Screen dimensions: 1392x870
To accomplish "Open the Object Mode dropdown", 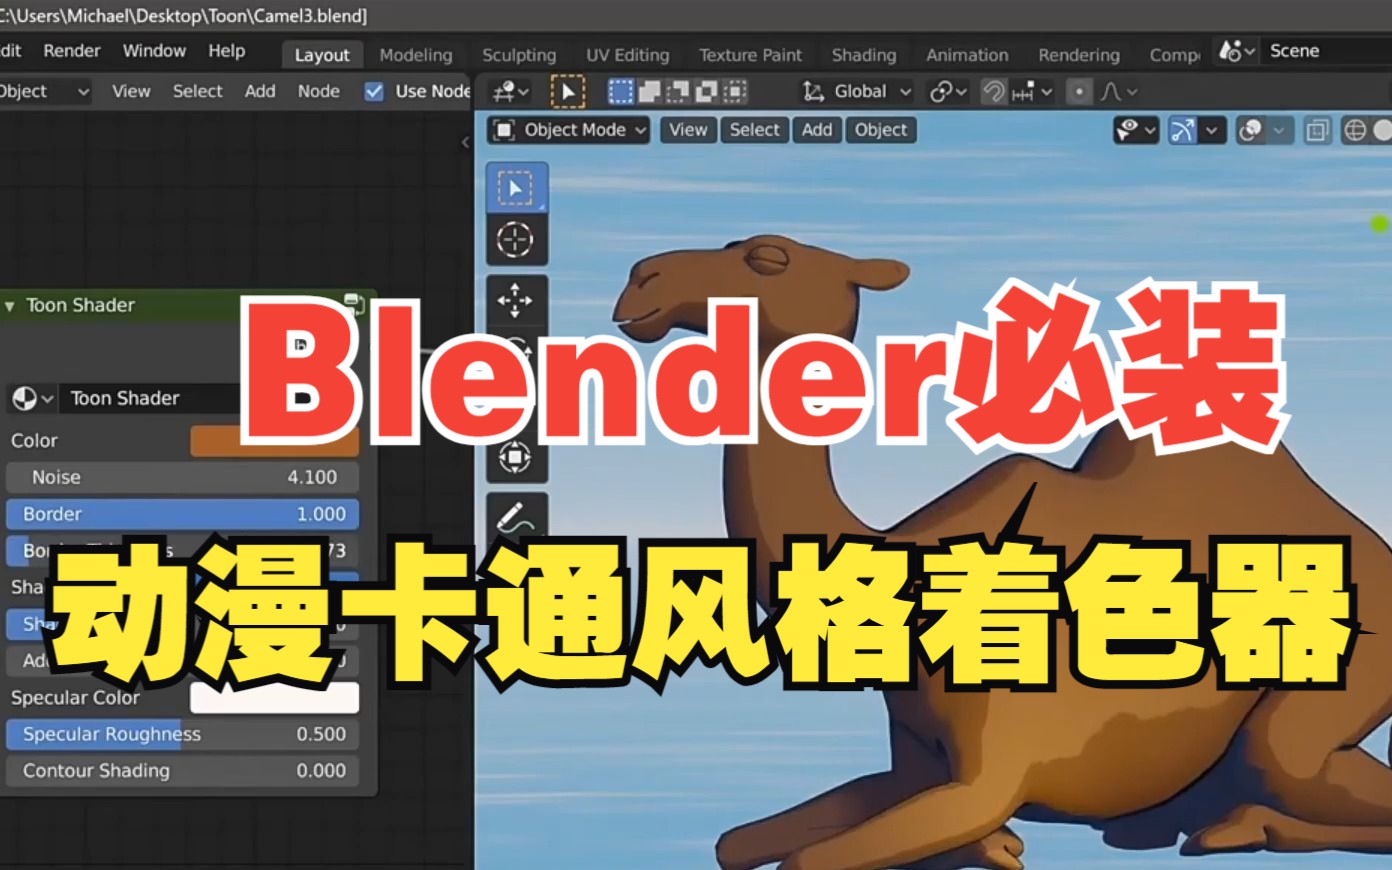I will point(570,130).
